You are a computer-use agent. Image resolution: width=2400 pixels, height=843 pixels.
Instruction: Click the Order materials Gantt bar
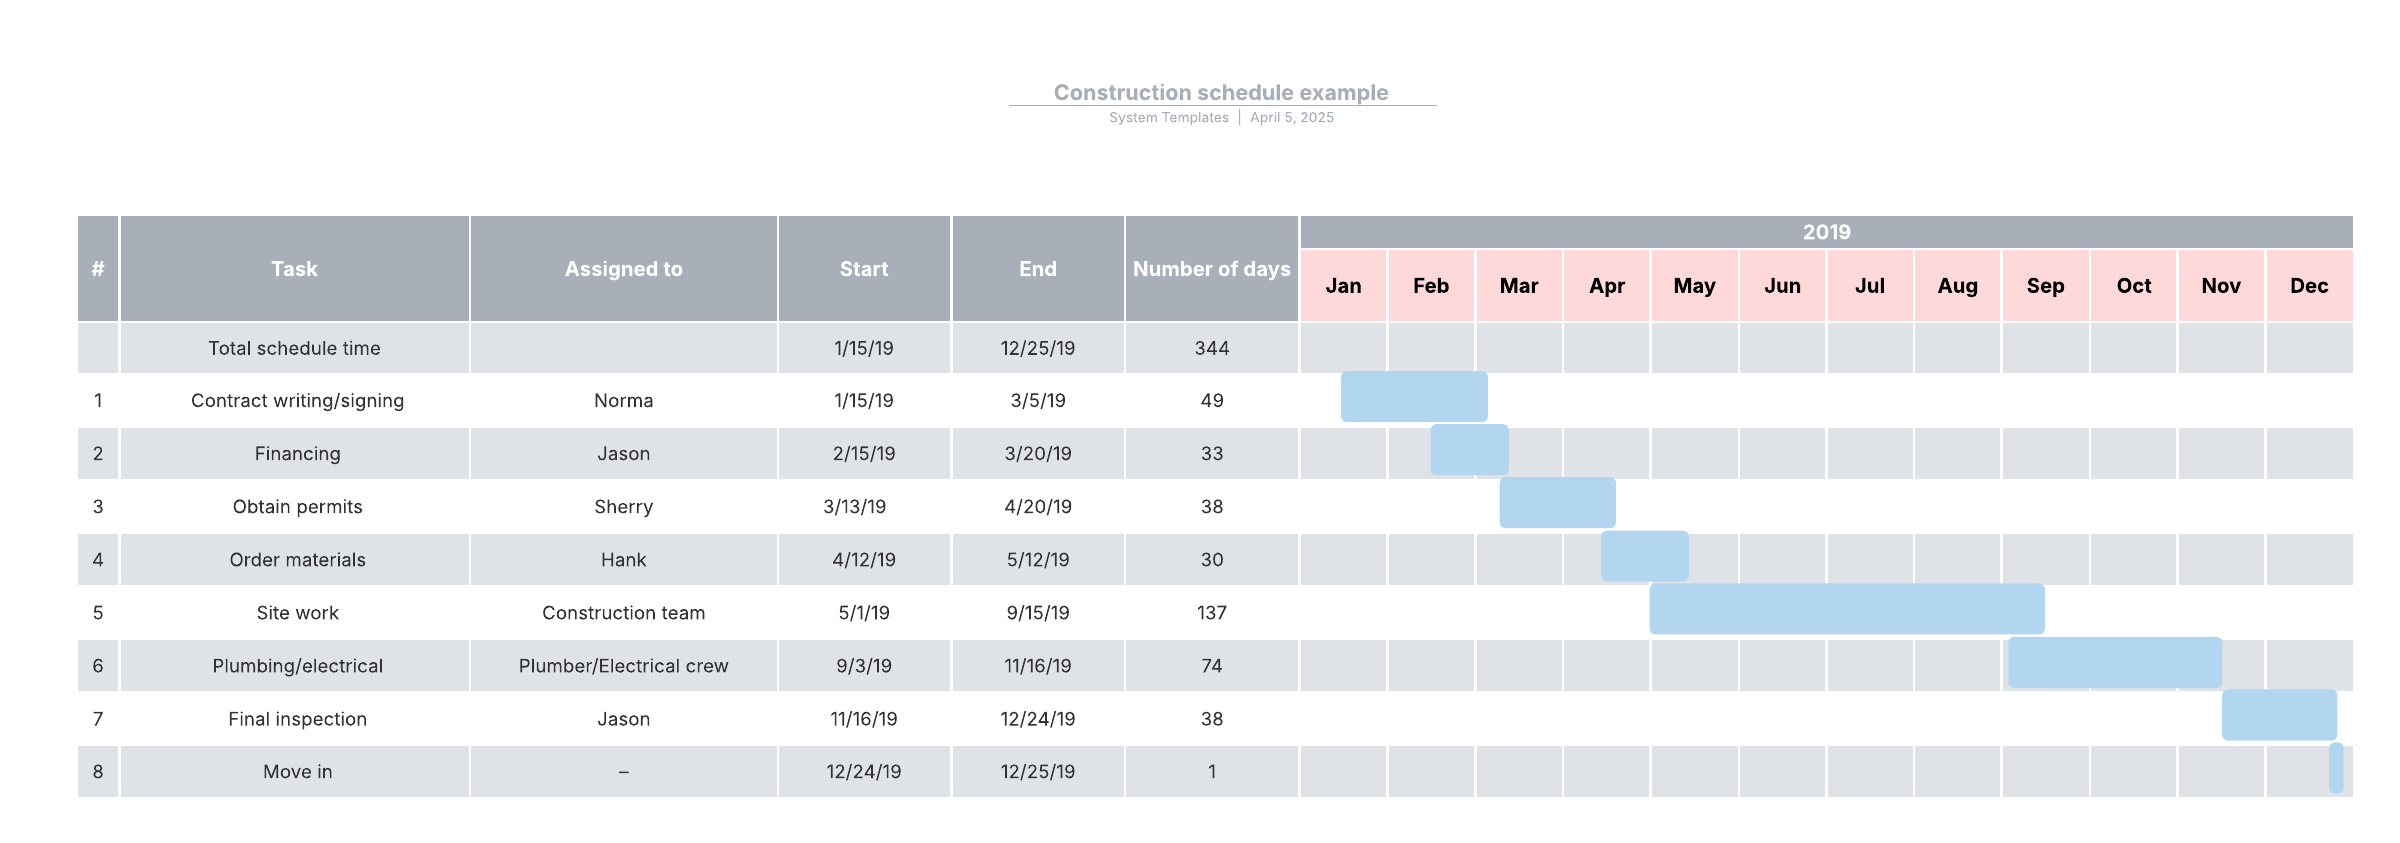[1644, 556]
